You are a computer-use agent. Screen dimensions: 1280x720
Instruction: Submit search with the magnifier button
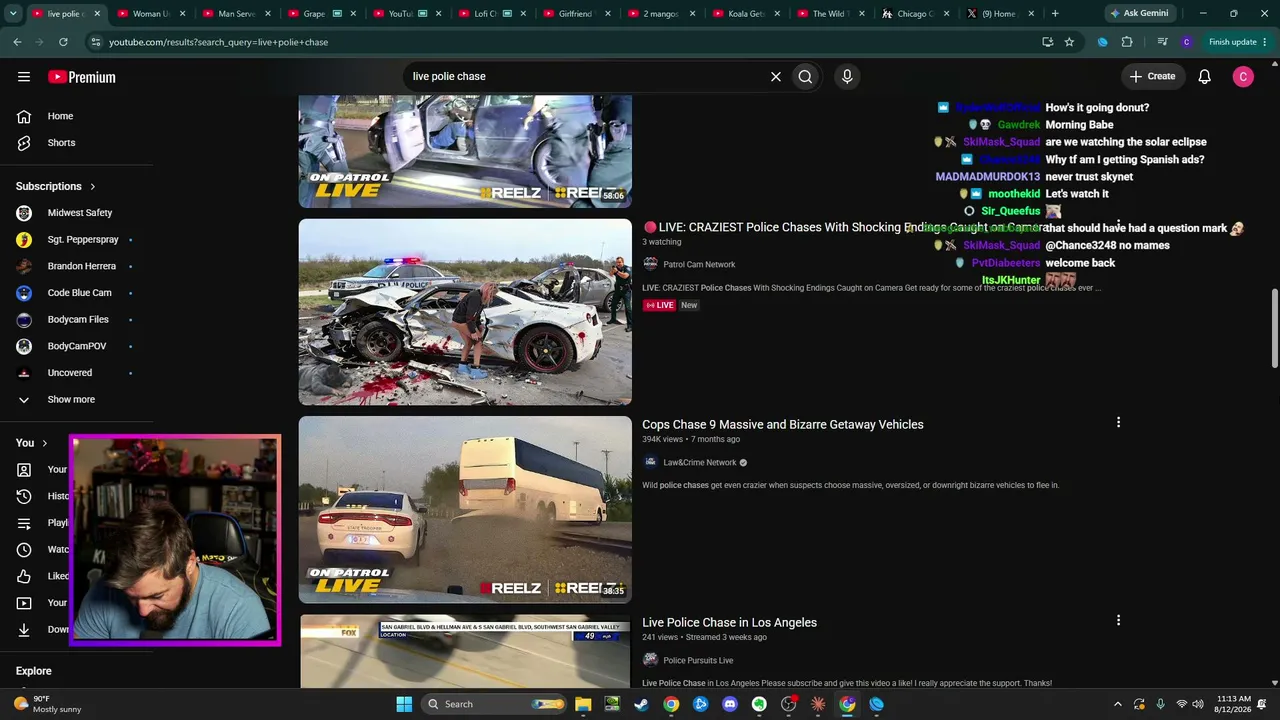(x=805, y=76)
